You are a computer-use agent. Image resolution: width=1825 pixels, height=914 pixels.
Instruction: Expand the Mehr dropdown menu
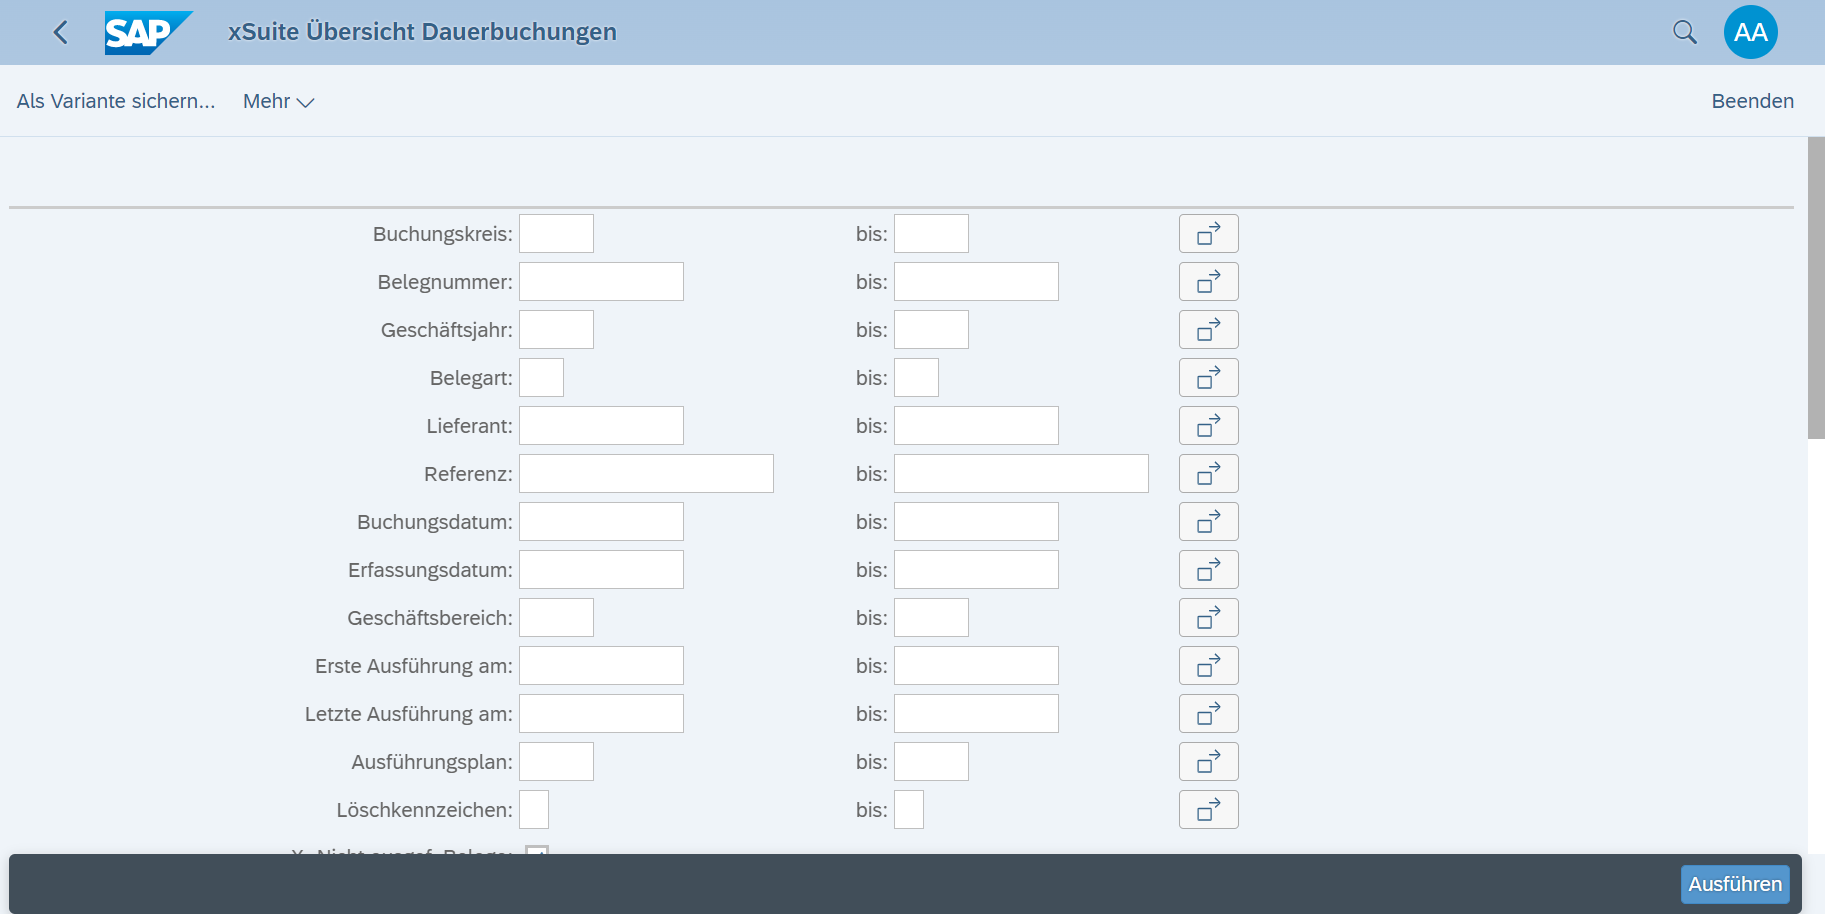(x=278, y=102)
